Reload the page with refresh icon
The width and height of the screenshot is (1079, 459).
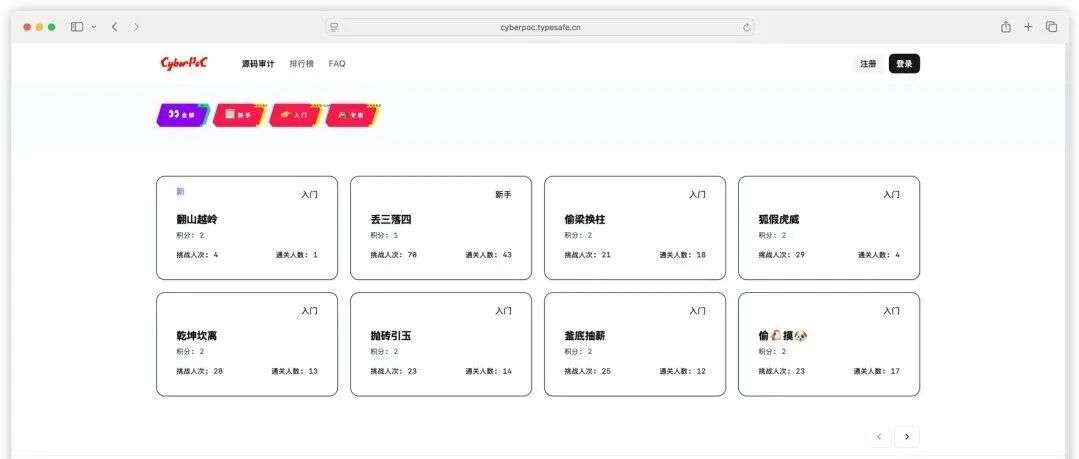(747, 28)
